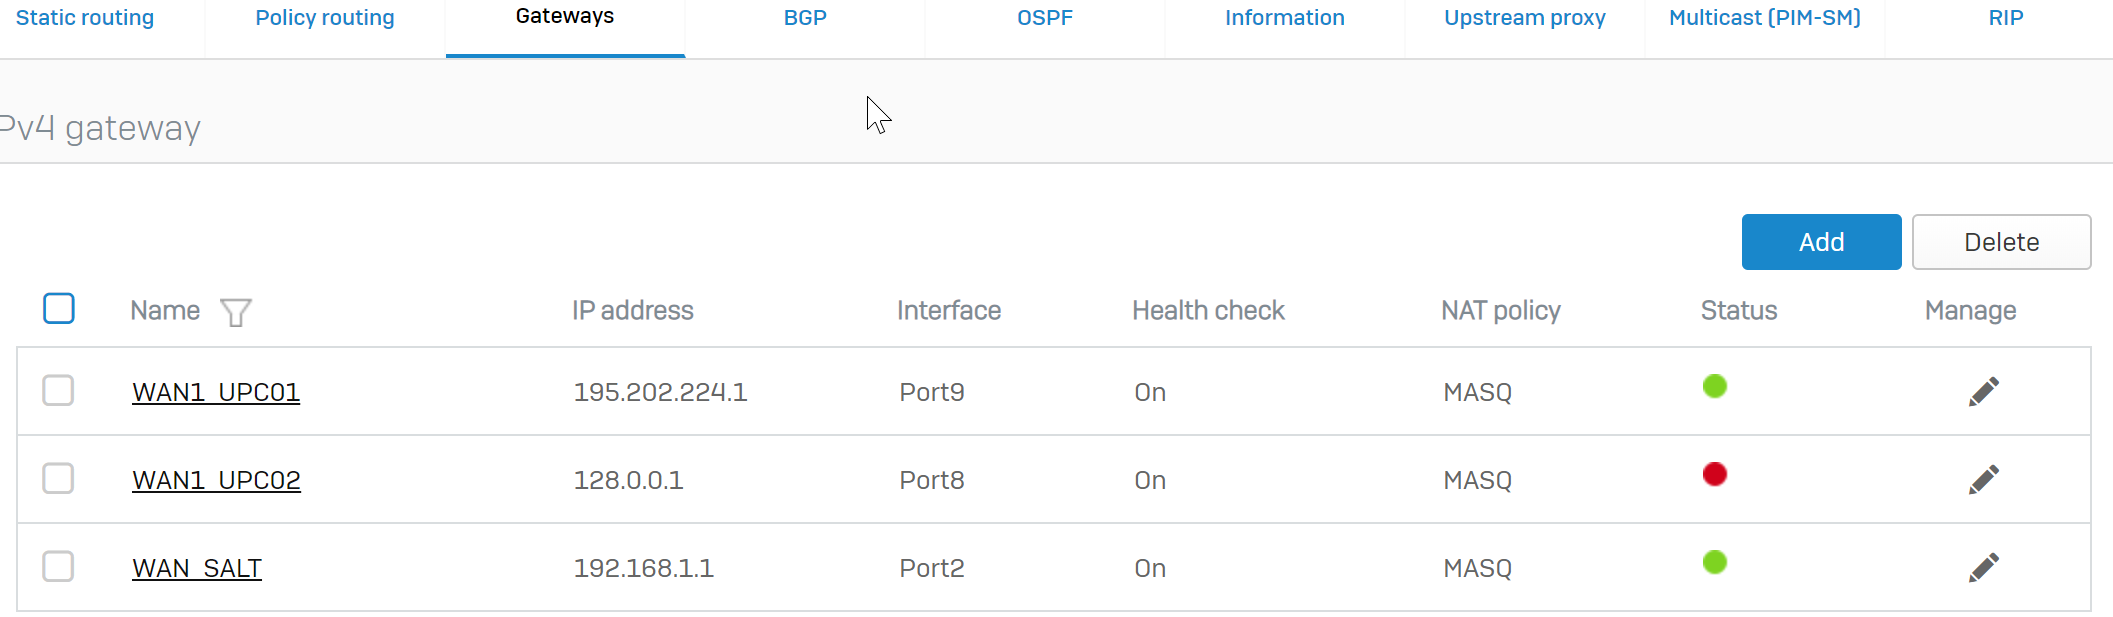Tick the select-all checkbox in header

click(x=59, y=308)
